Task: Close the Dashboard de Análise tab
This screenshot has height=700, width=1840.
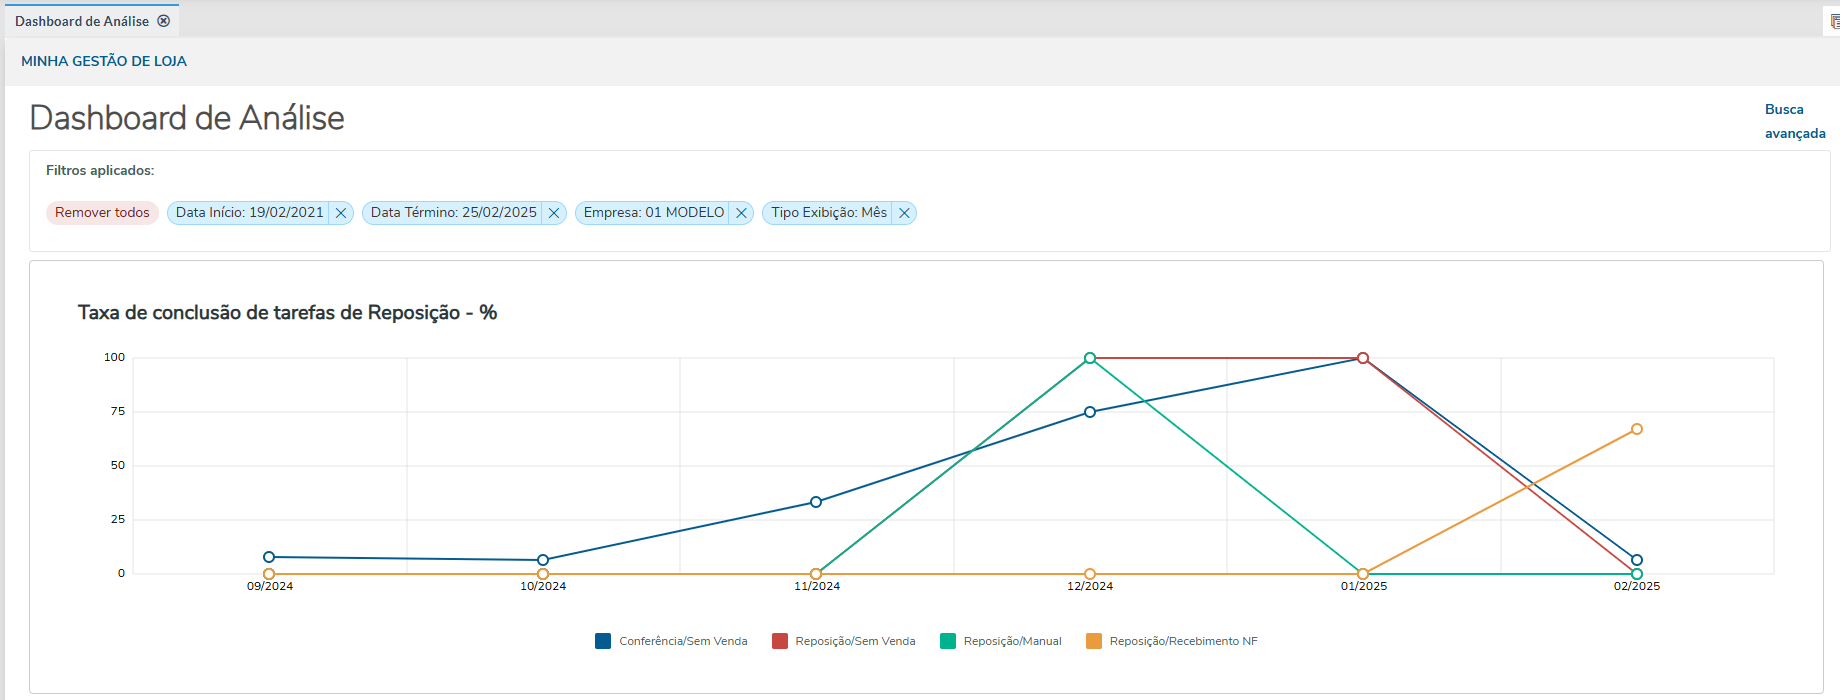Action: (164, 21)
